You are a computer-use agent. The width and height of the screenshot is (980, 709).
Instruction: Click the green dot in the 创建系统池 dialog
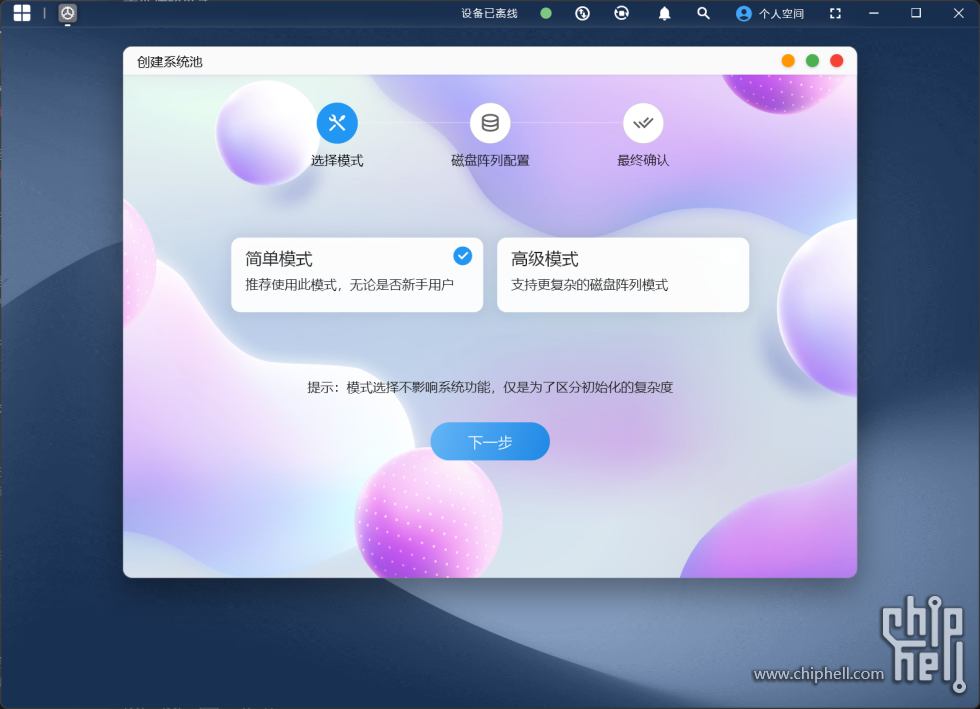[x=812, y=61]
